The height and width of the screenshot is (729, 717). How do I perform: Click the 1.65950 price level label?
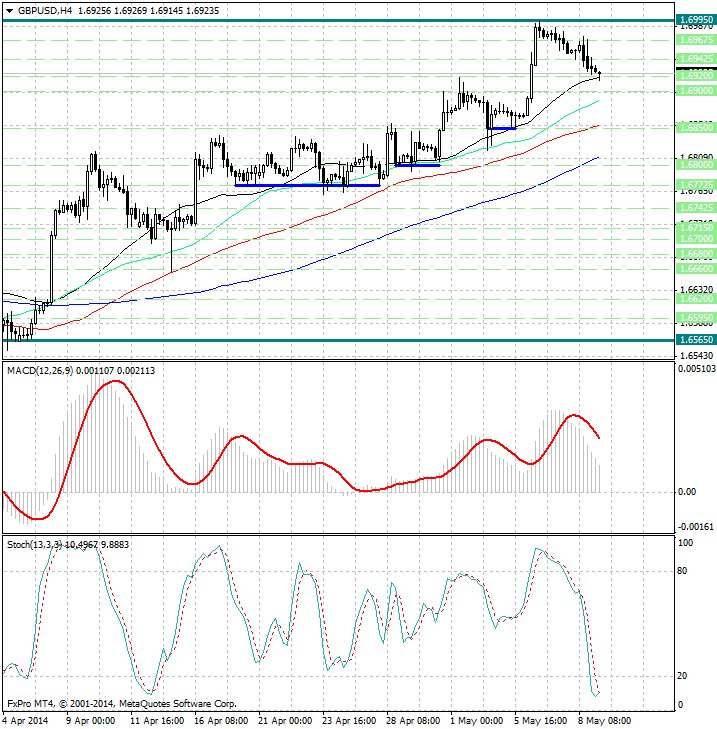click(696, 318)
